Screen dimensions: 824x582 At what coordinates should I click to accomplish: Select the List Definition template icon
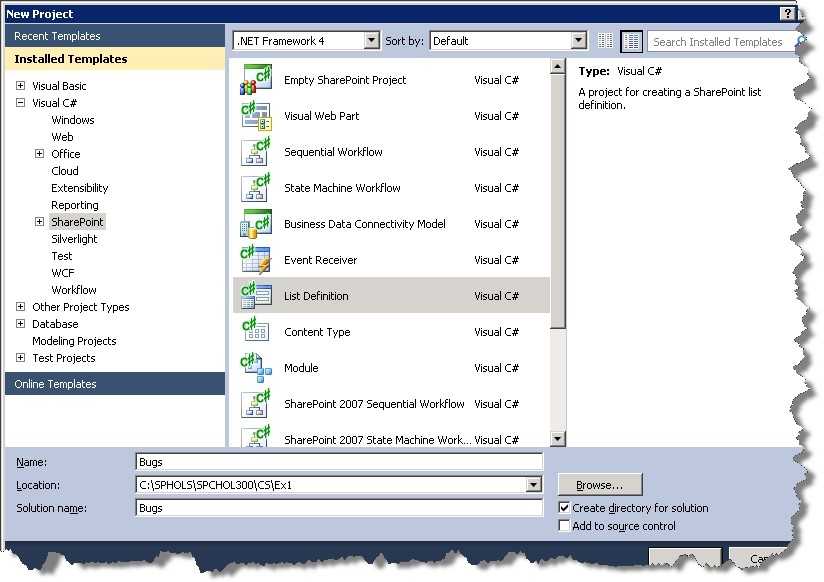[256, 296]
